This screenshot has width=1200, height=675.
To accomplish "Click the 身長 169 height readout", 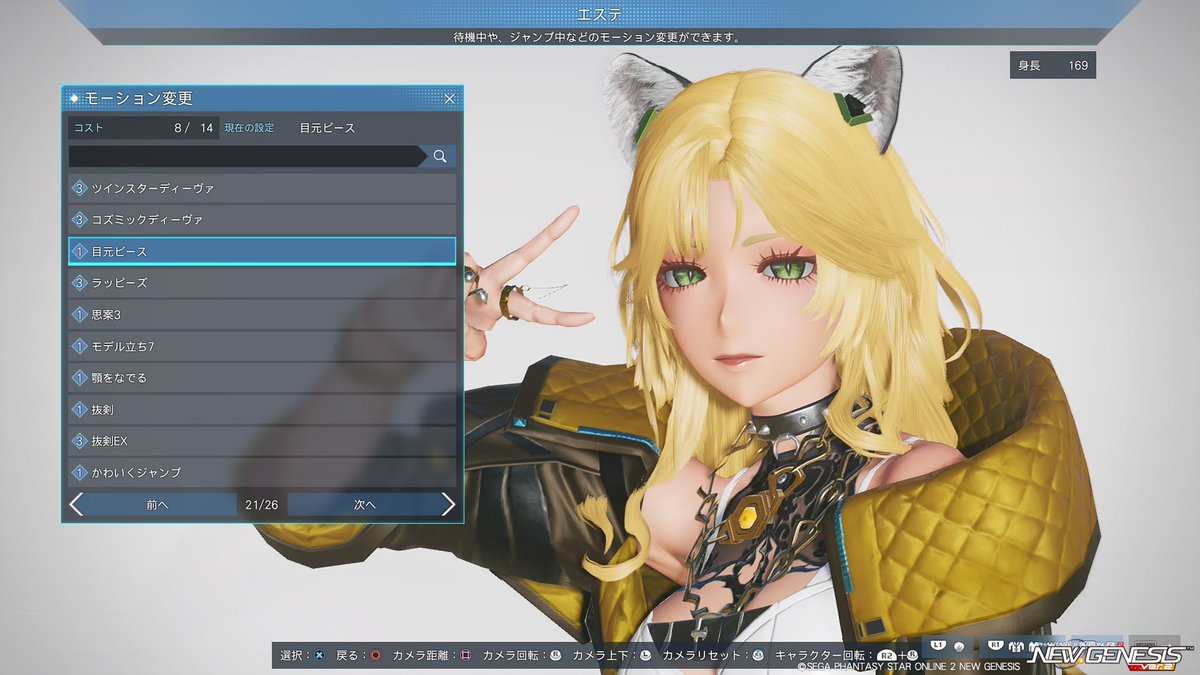I will pyautogui.click(x=1052, y=66).
